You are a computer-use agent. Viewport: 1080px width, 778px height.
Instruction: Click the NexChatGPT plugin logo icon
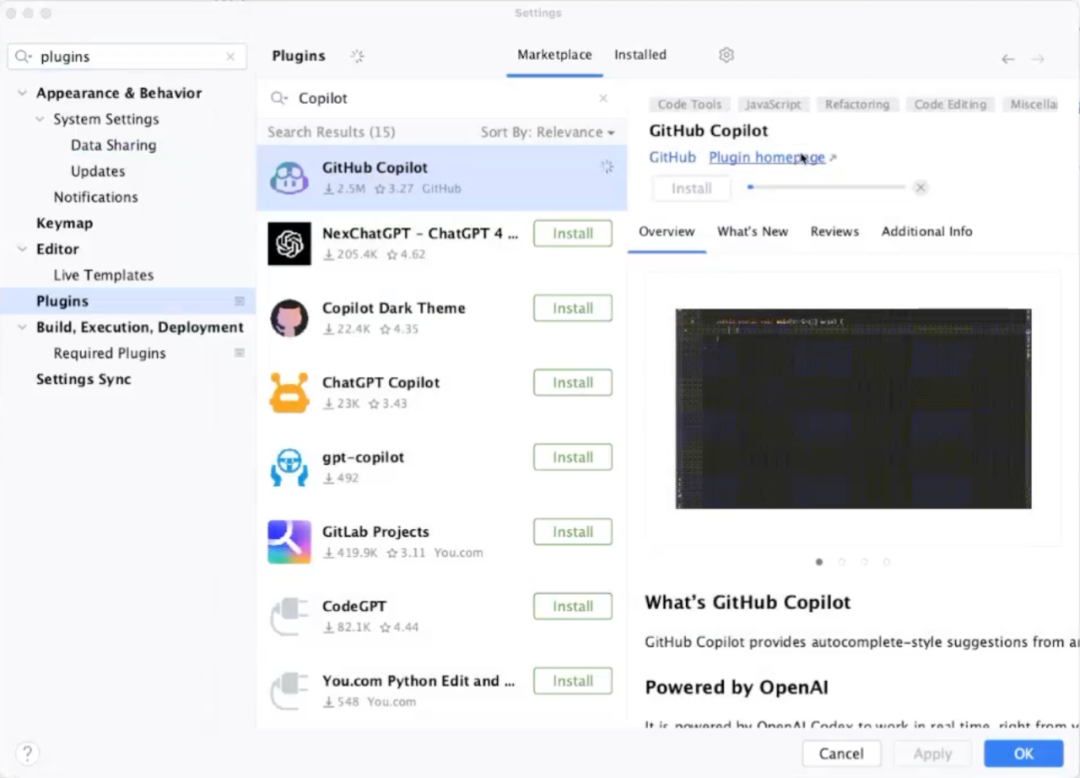pos(289,244)
